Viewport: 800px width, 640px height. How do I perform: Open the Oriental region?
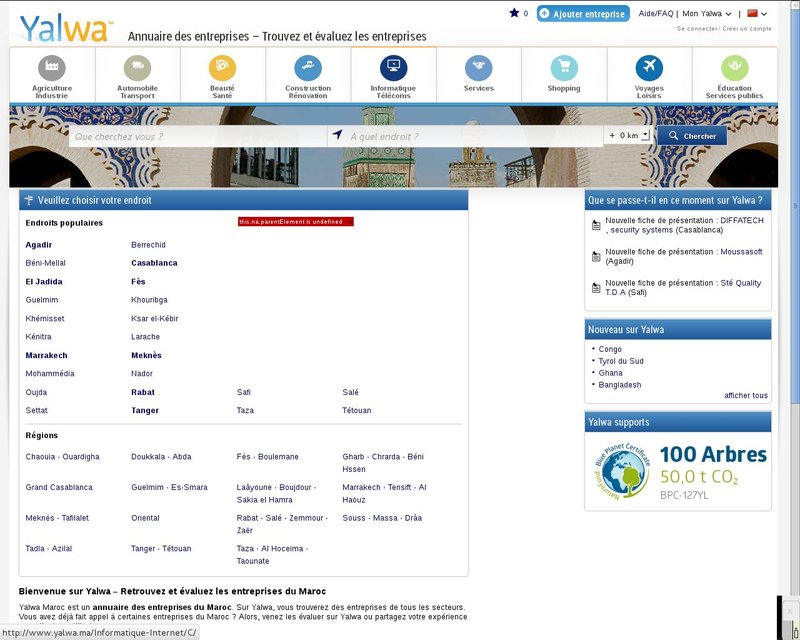pos(145,518)
